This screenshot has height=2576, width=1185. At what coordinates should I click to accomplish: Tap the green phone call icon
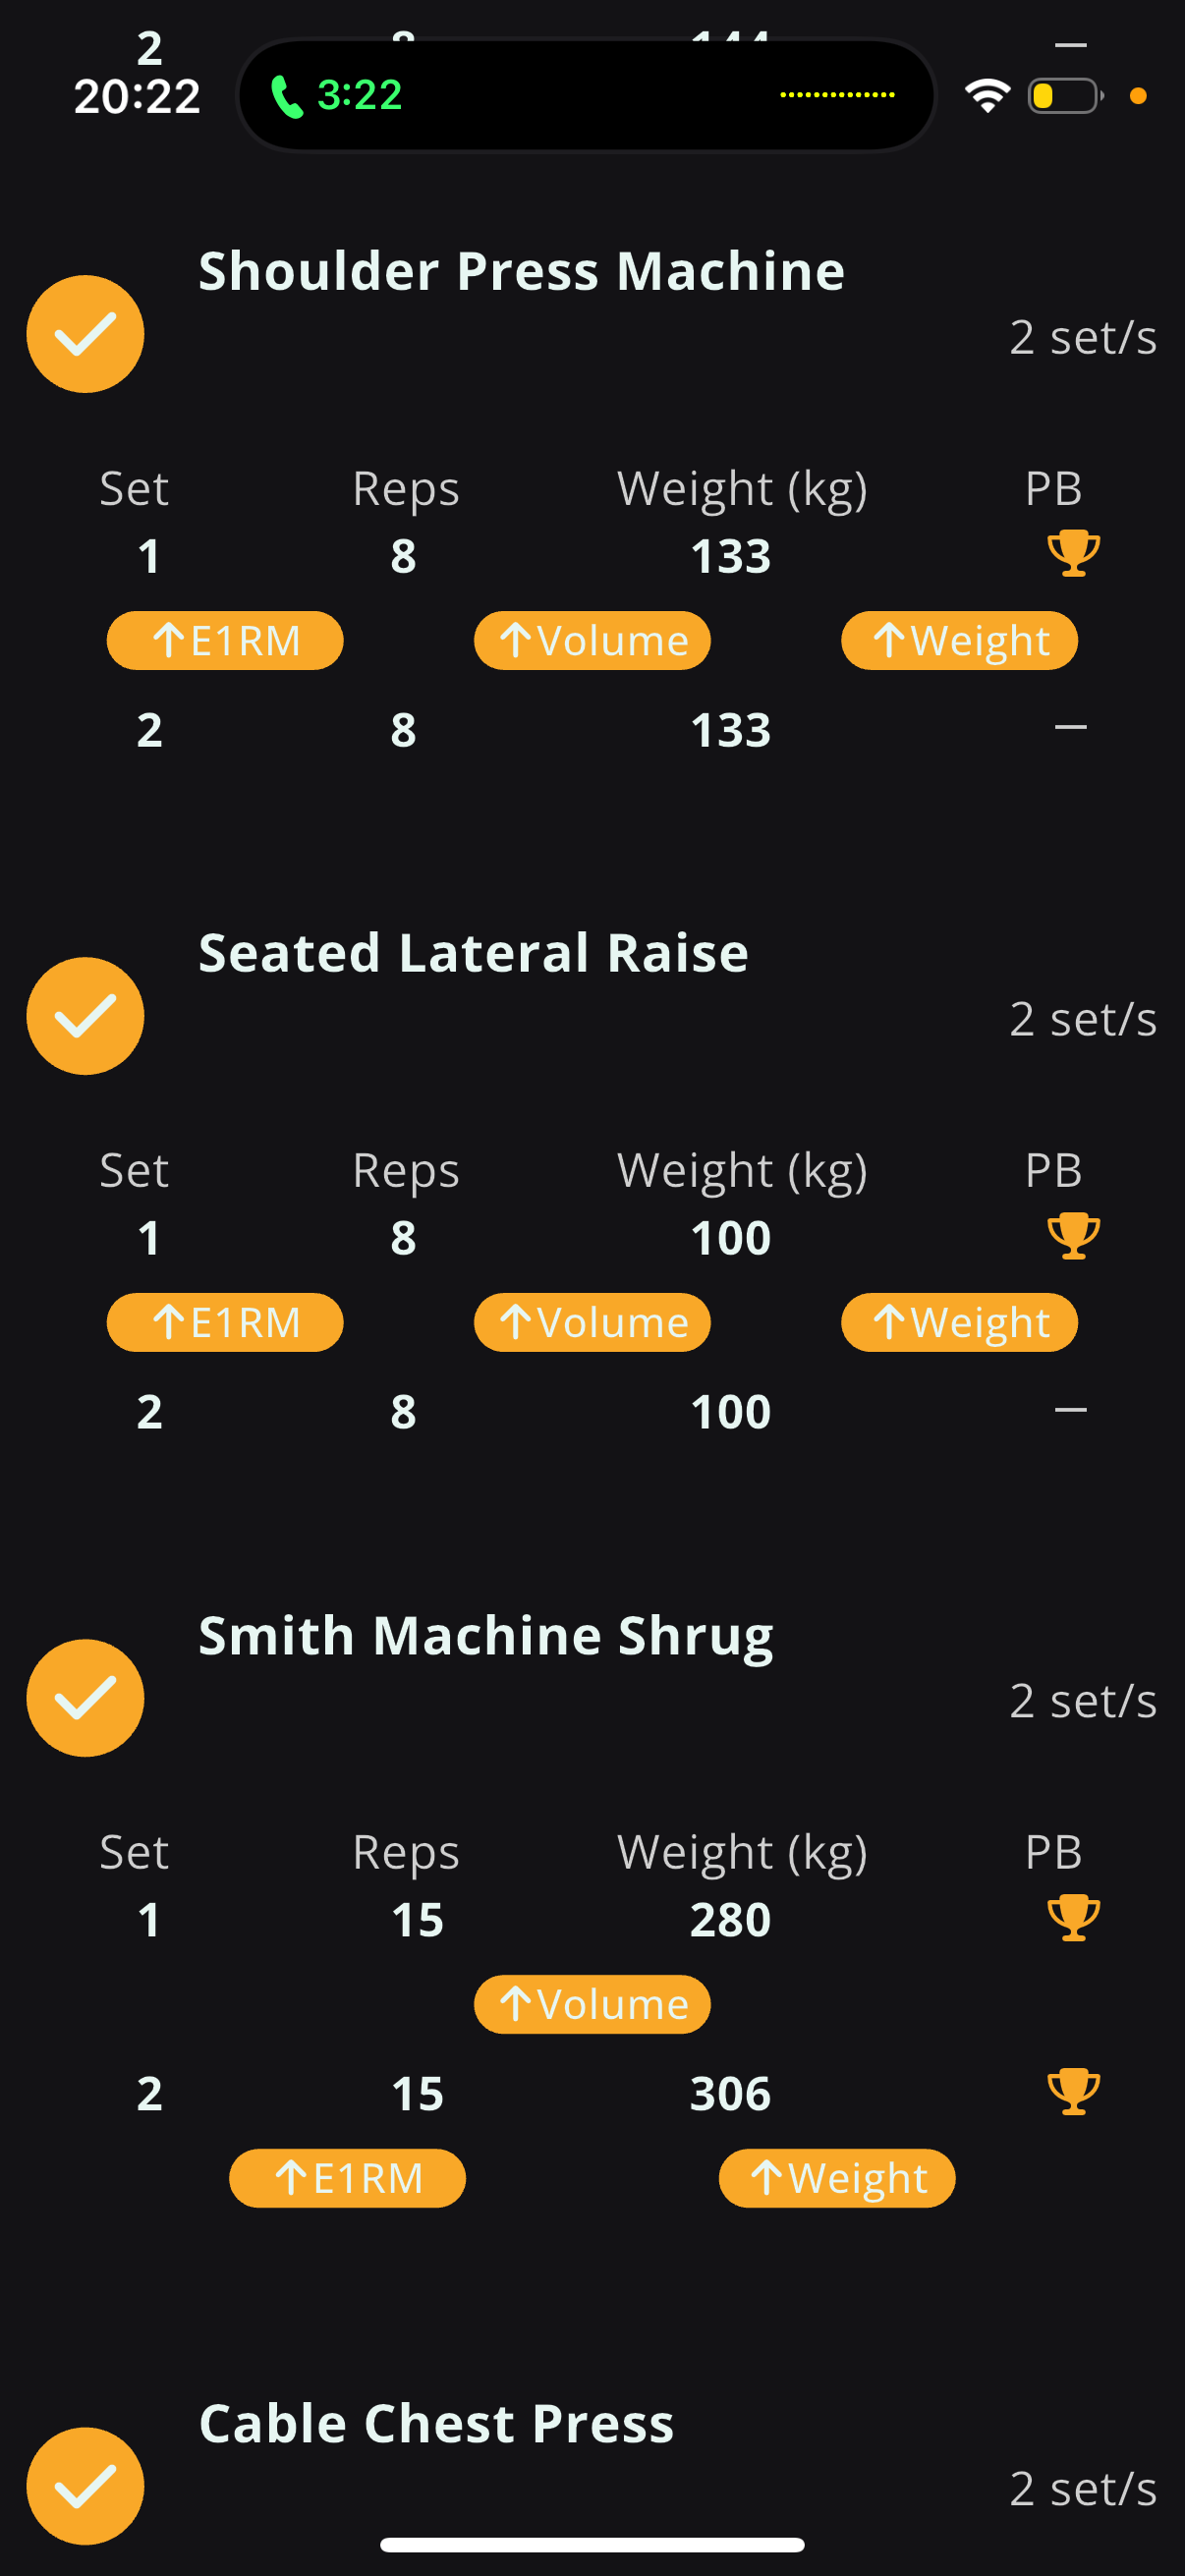[287, 97]
